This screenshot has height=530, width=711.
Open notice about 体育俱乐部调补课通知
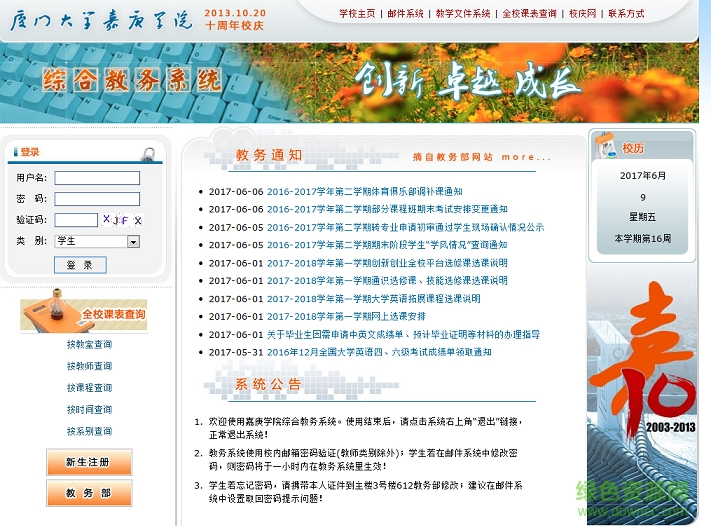365,191
